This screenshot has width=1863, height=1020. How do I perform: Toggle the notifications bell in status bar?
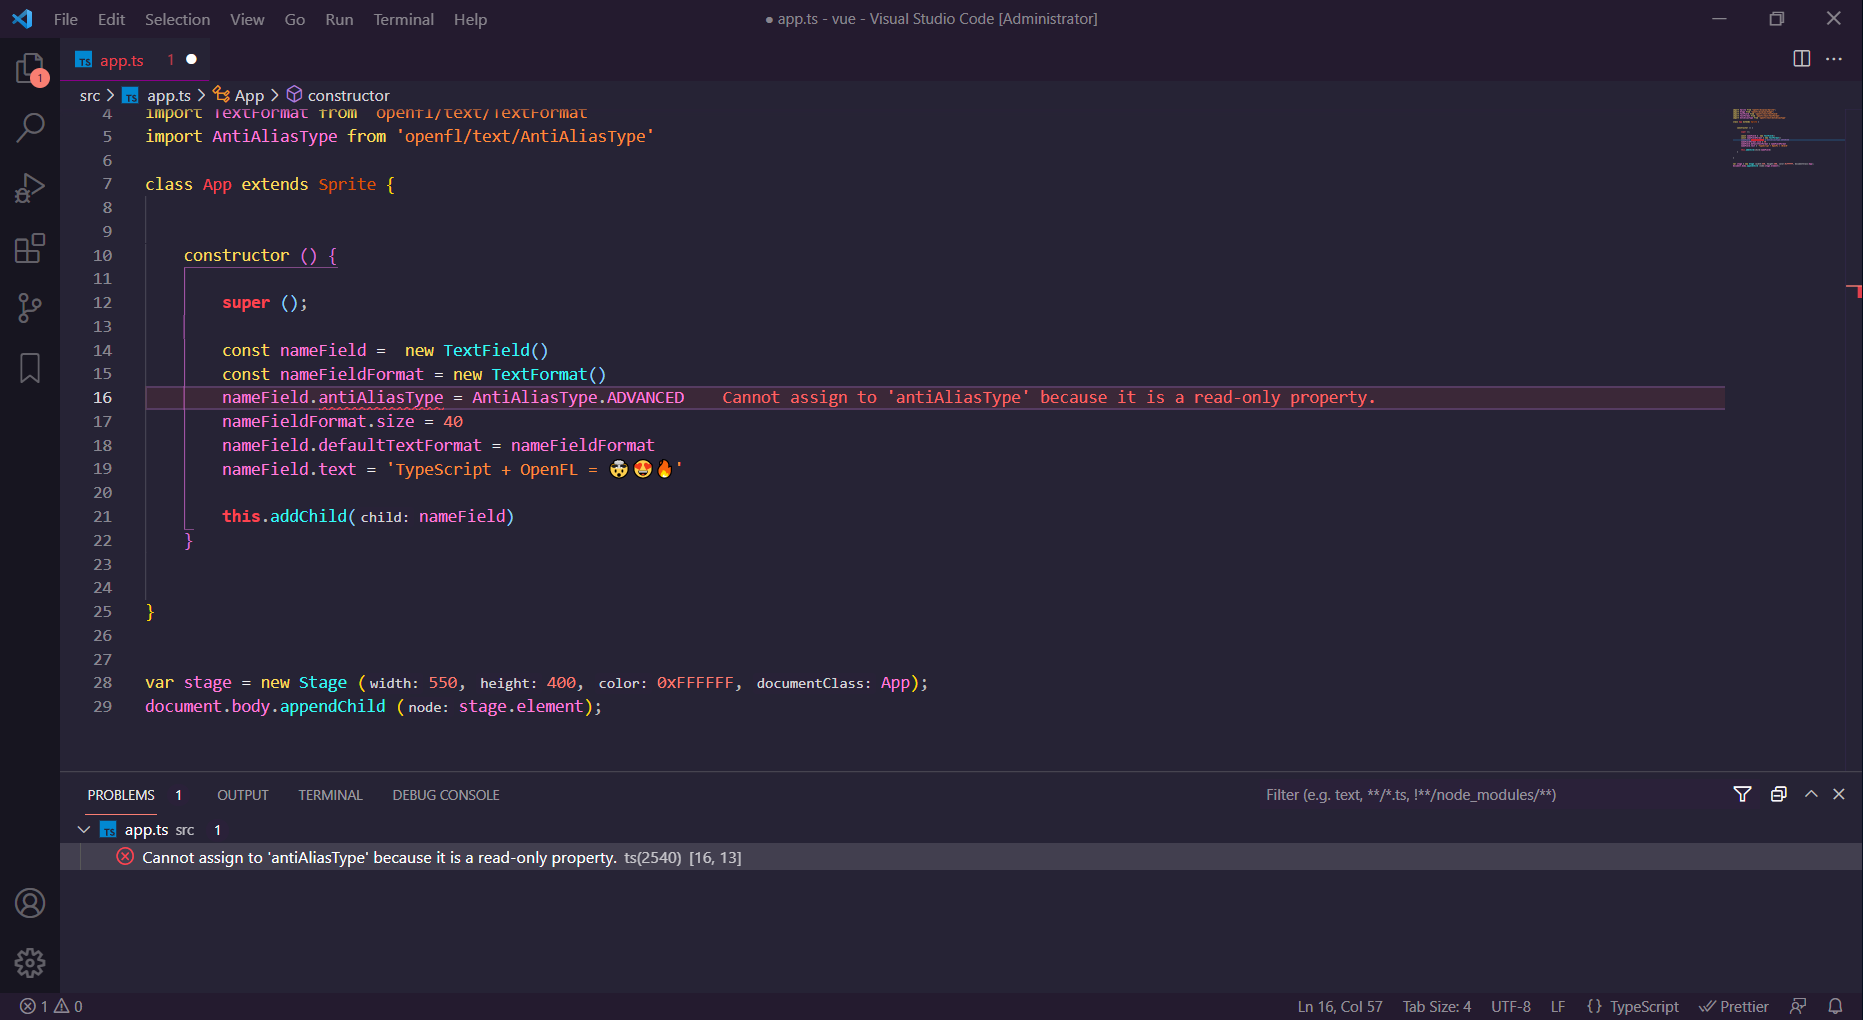click(1836, 1006)
